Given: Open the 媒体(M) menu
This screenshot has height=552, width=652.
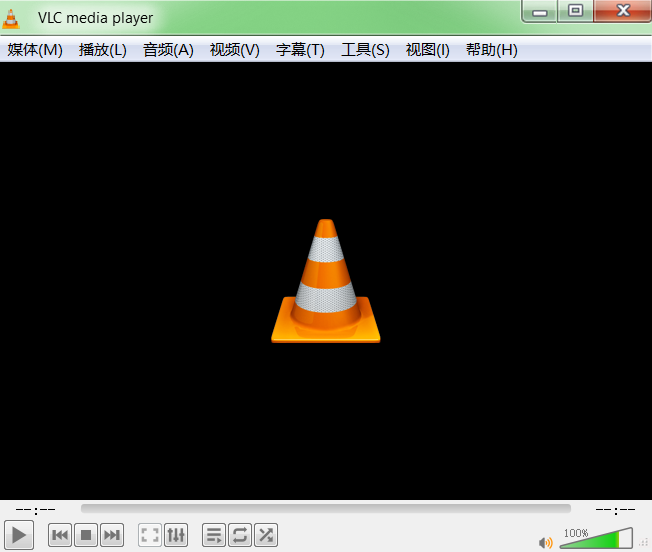Looking at the screenshot, I should (35, 50).
